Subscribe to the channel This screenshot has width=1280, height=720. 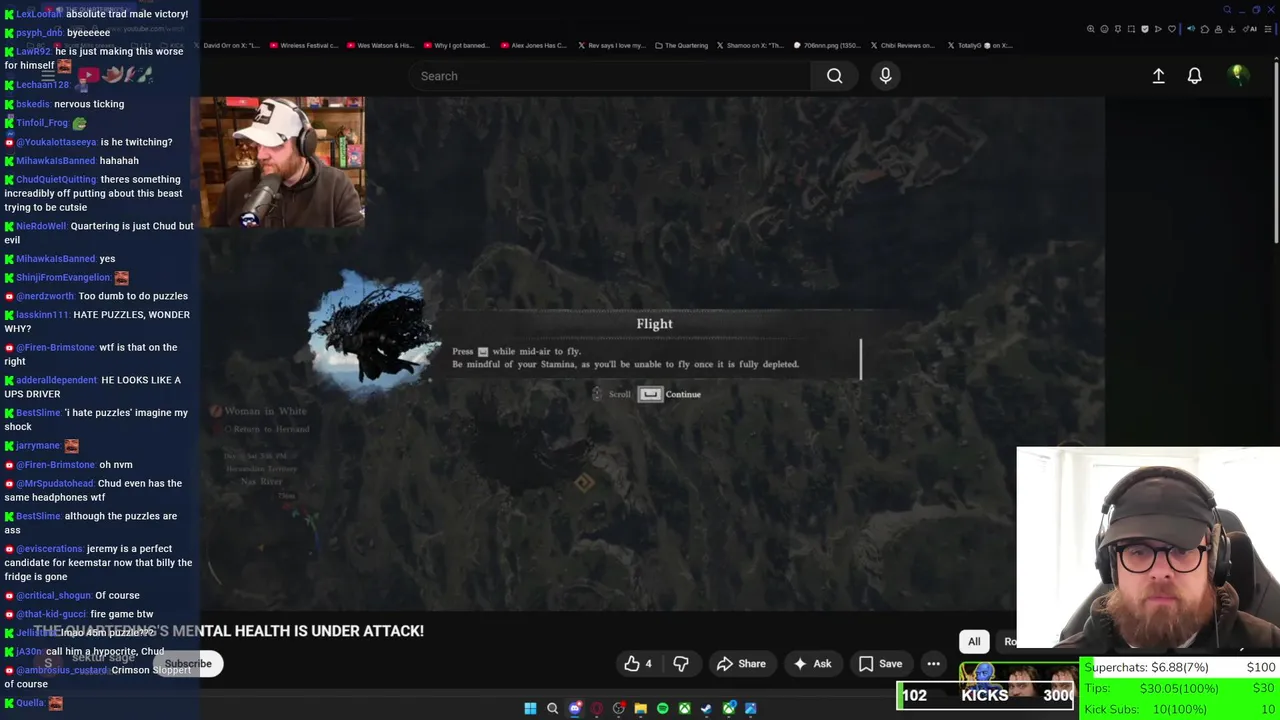[188, 663]
